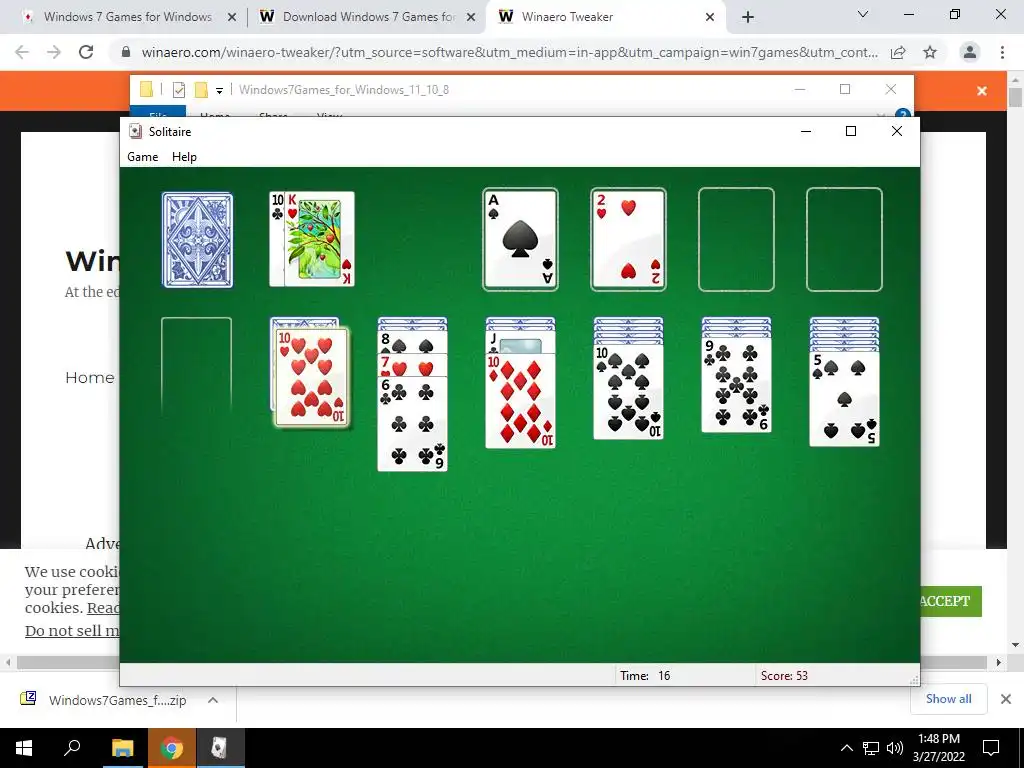The image size is (1024, 768).
Task: Open the Quick Access dropdown in Explorer window
Action: point(219,91)
